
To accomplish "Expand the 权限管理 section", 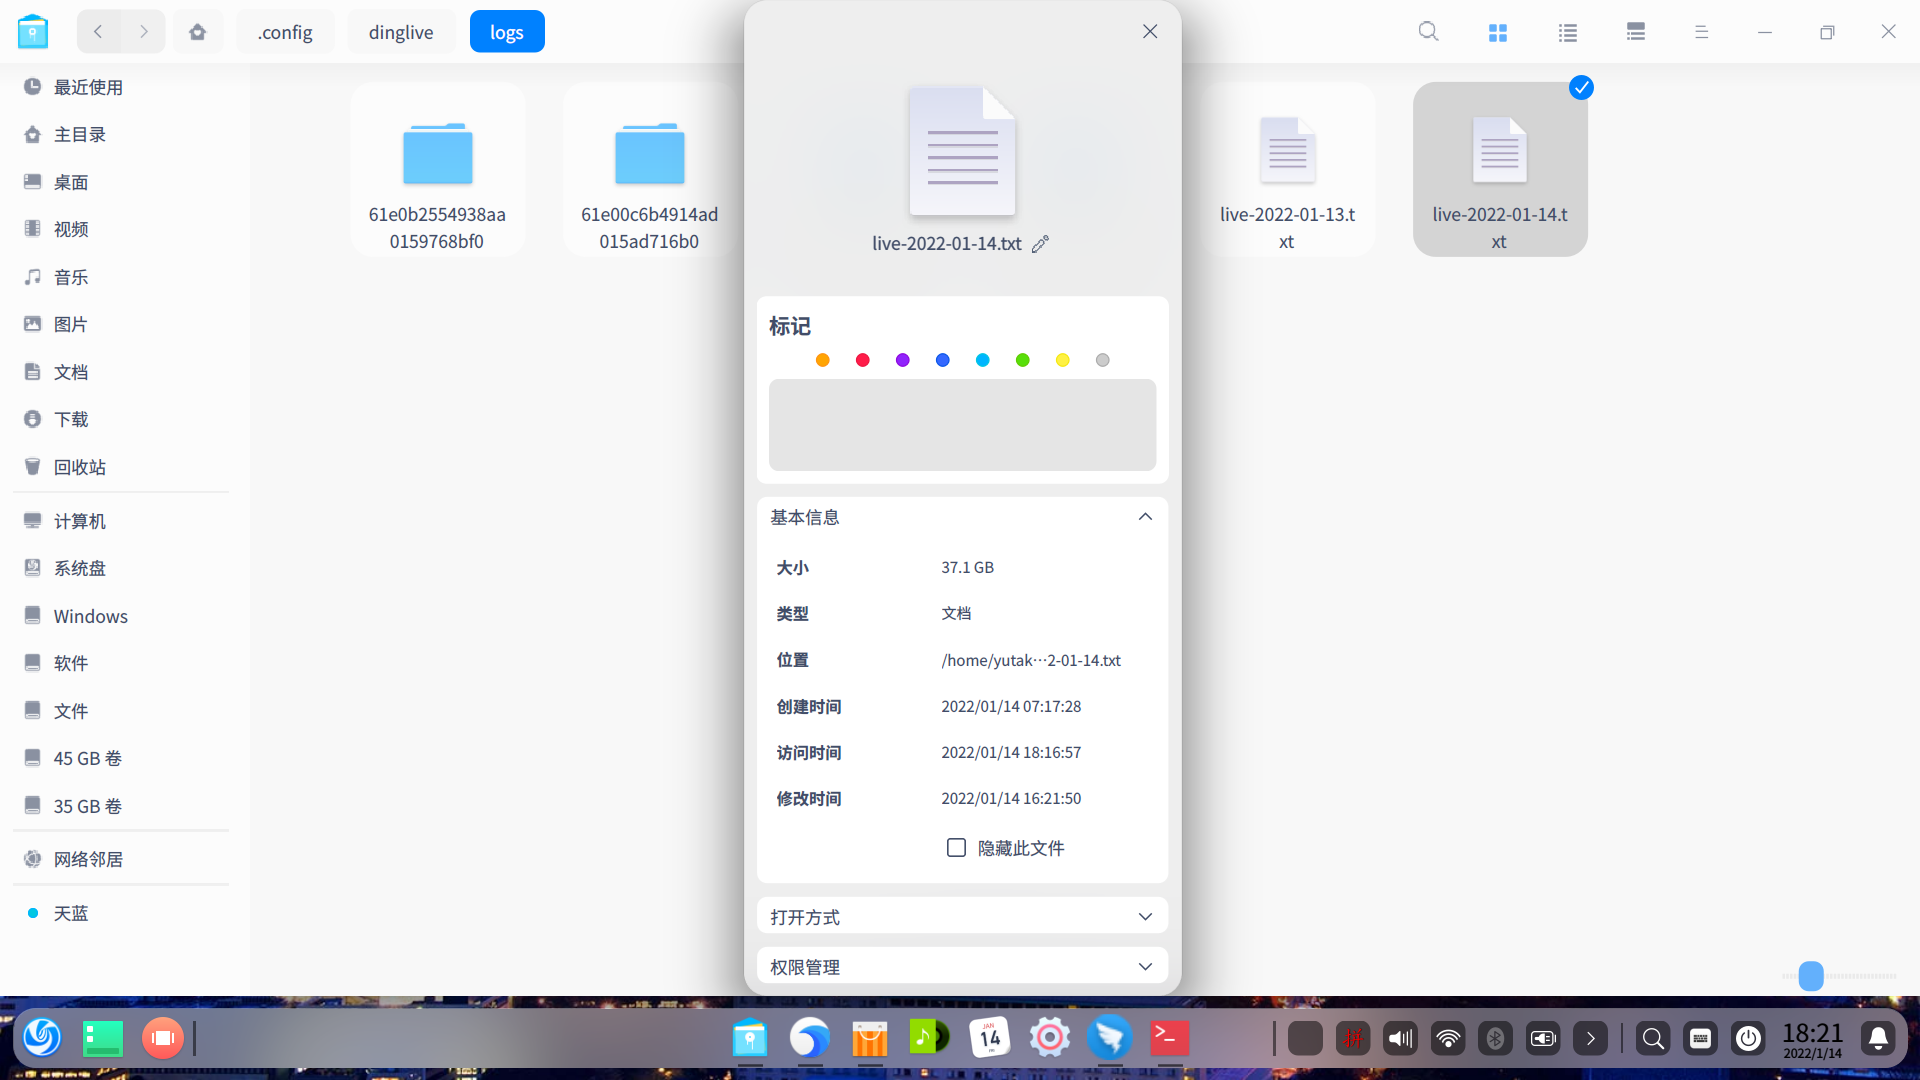I will click(1145, 966).
